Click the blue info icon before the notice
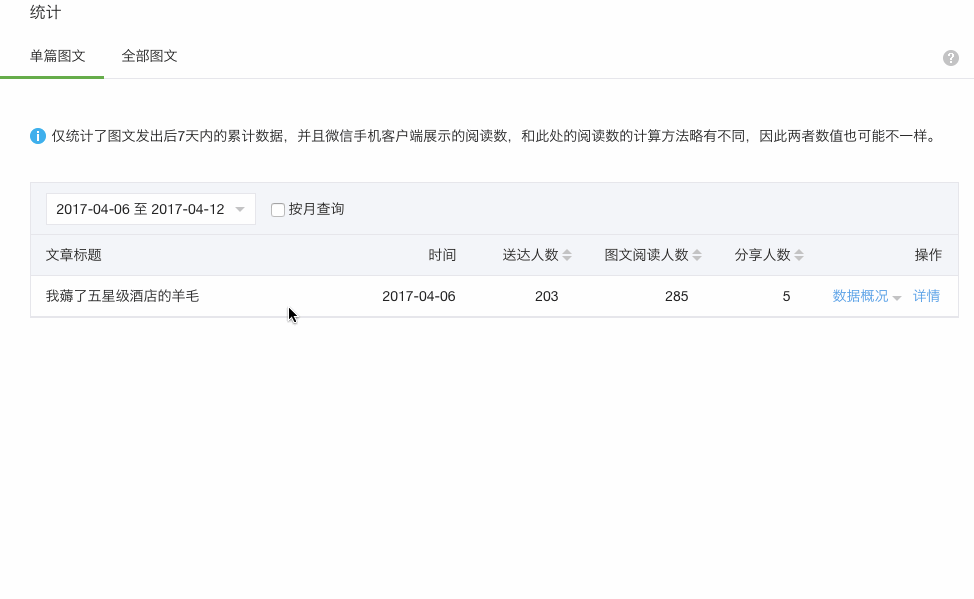This screenshot has height=599, width=974. (38, 136)
